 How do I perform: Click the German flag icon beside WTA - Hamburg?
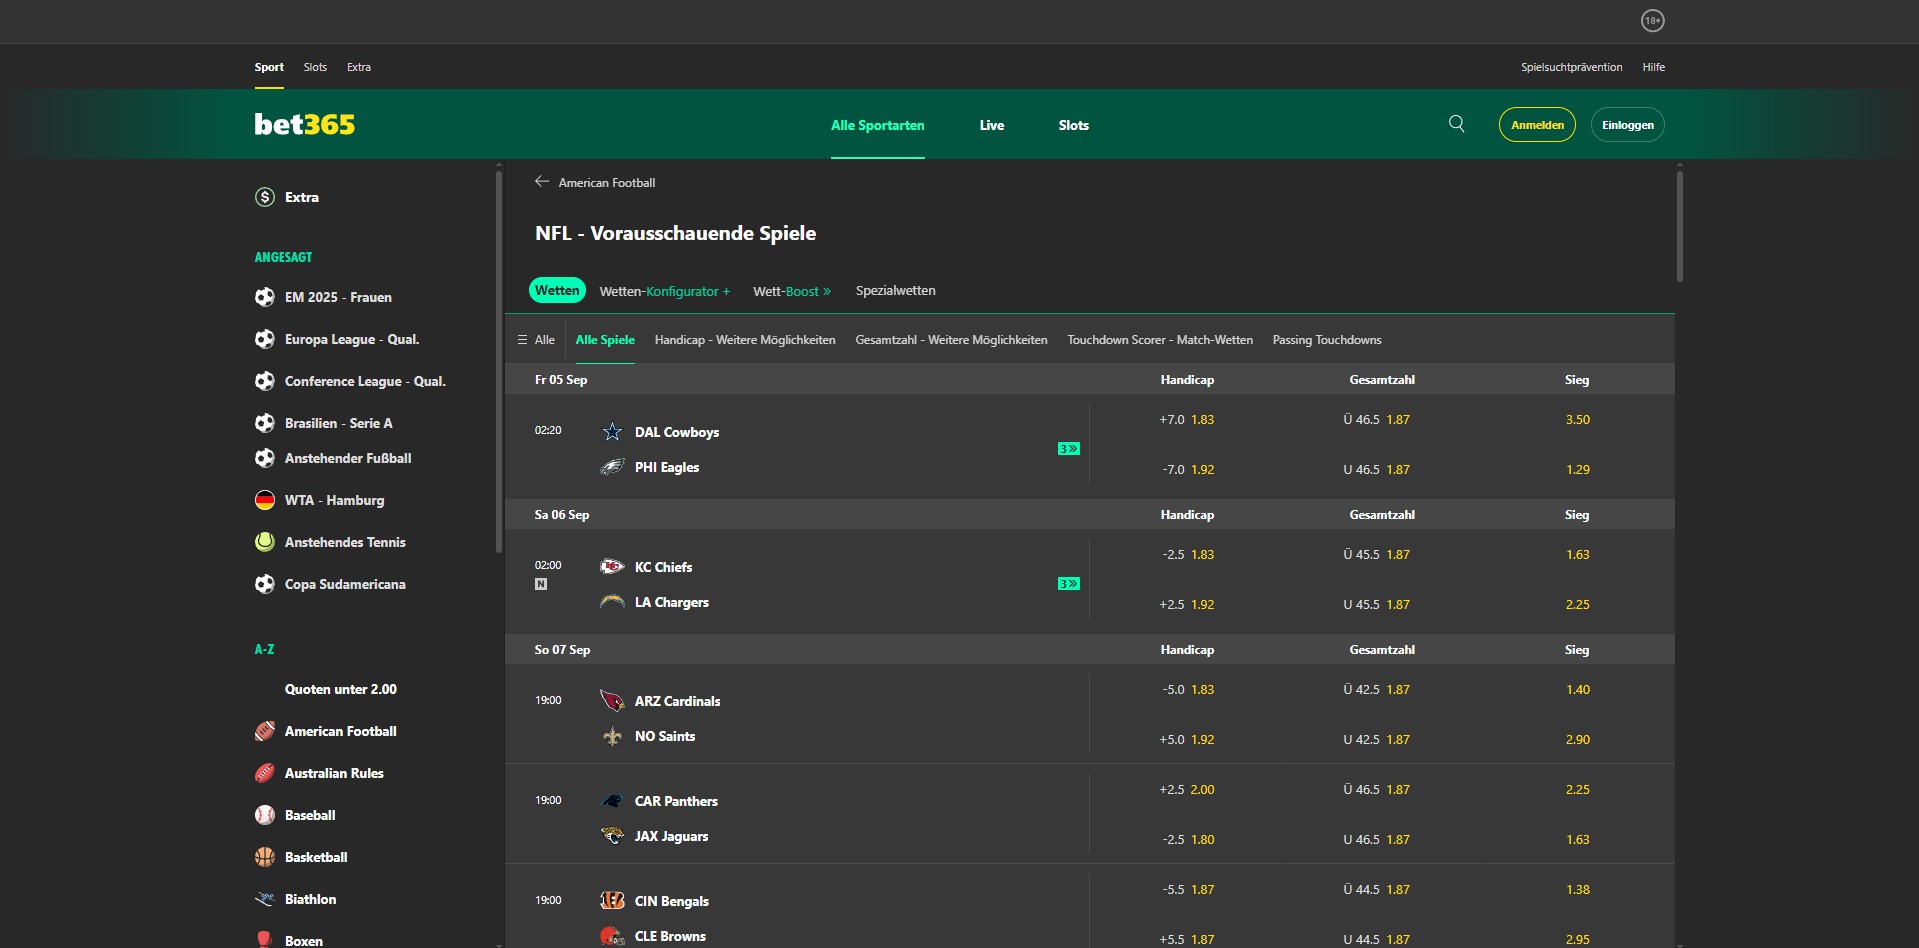point(264,500)
